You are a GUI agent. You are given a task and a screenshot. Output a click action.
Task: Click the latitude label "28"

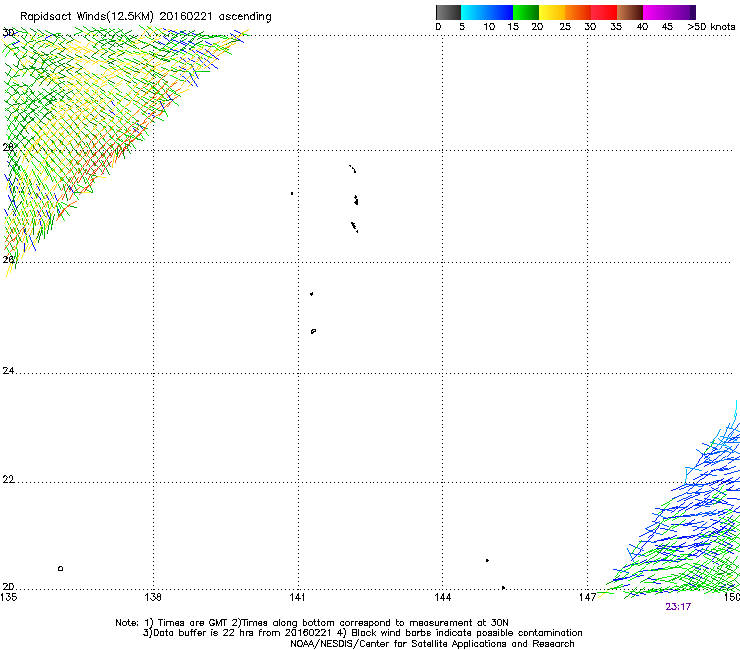click(x=8, y=147)
